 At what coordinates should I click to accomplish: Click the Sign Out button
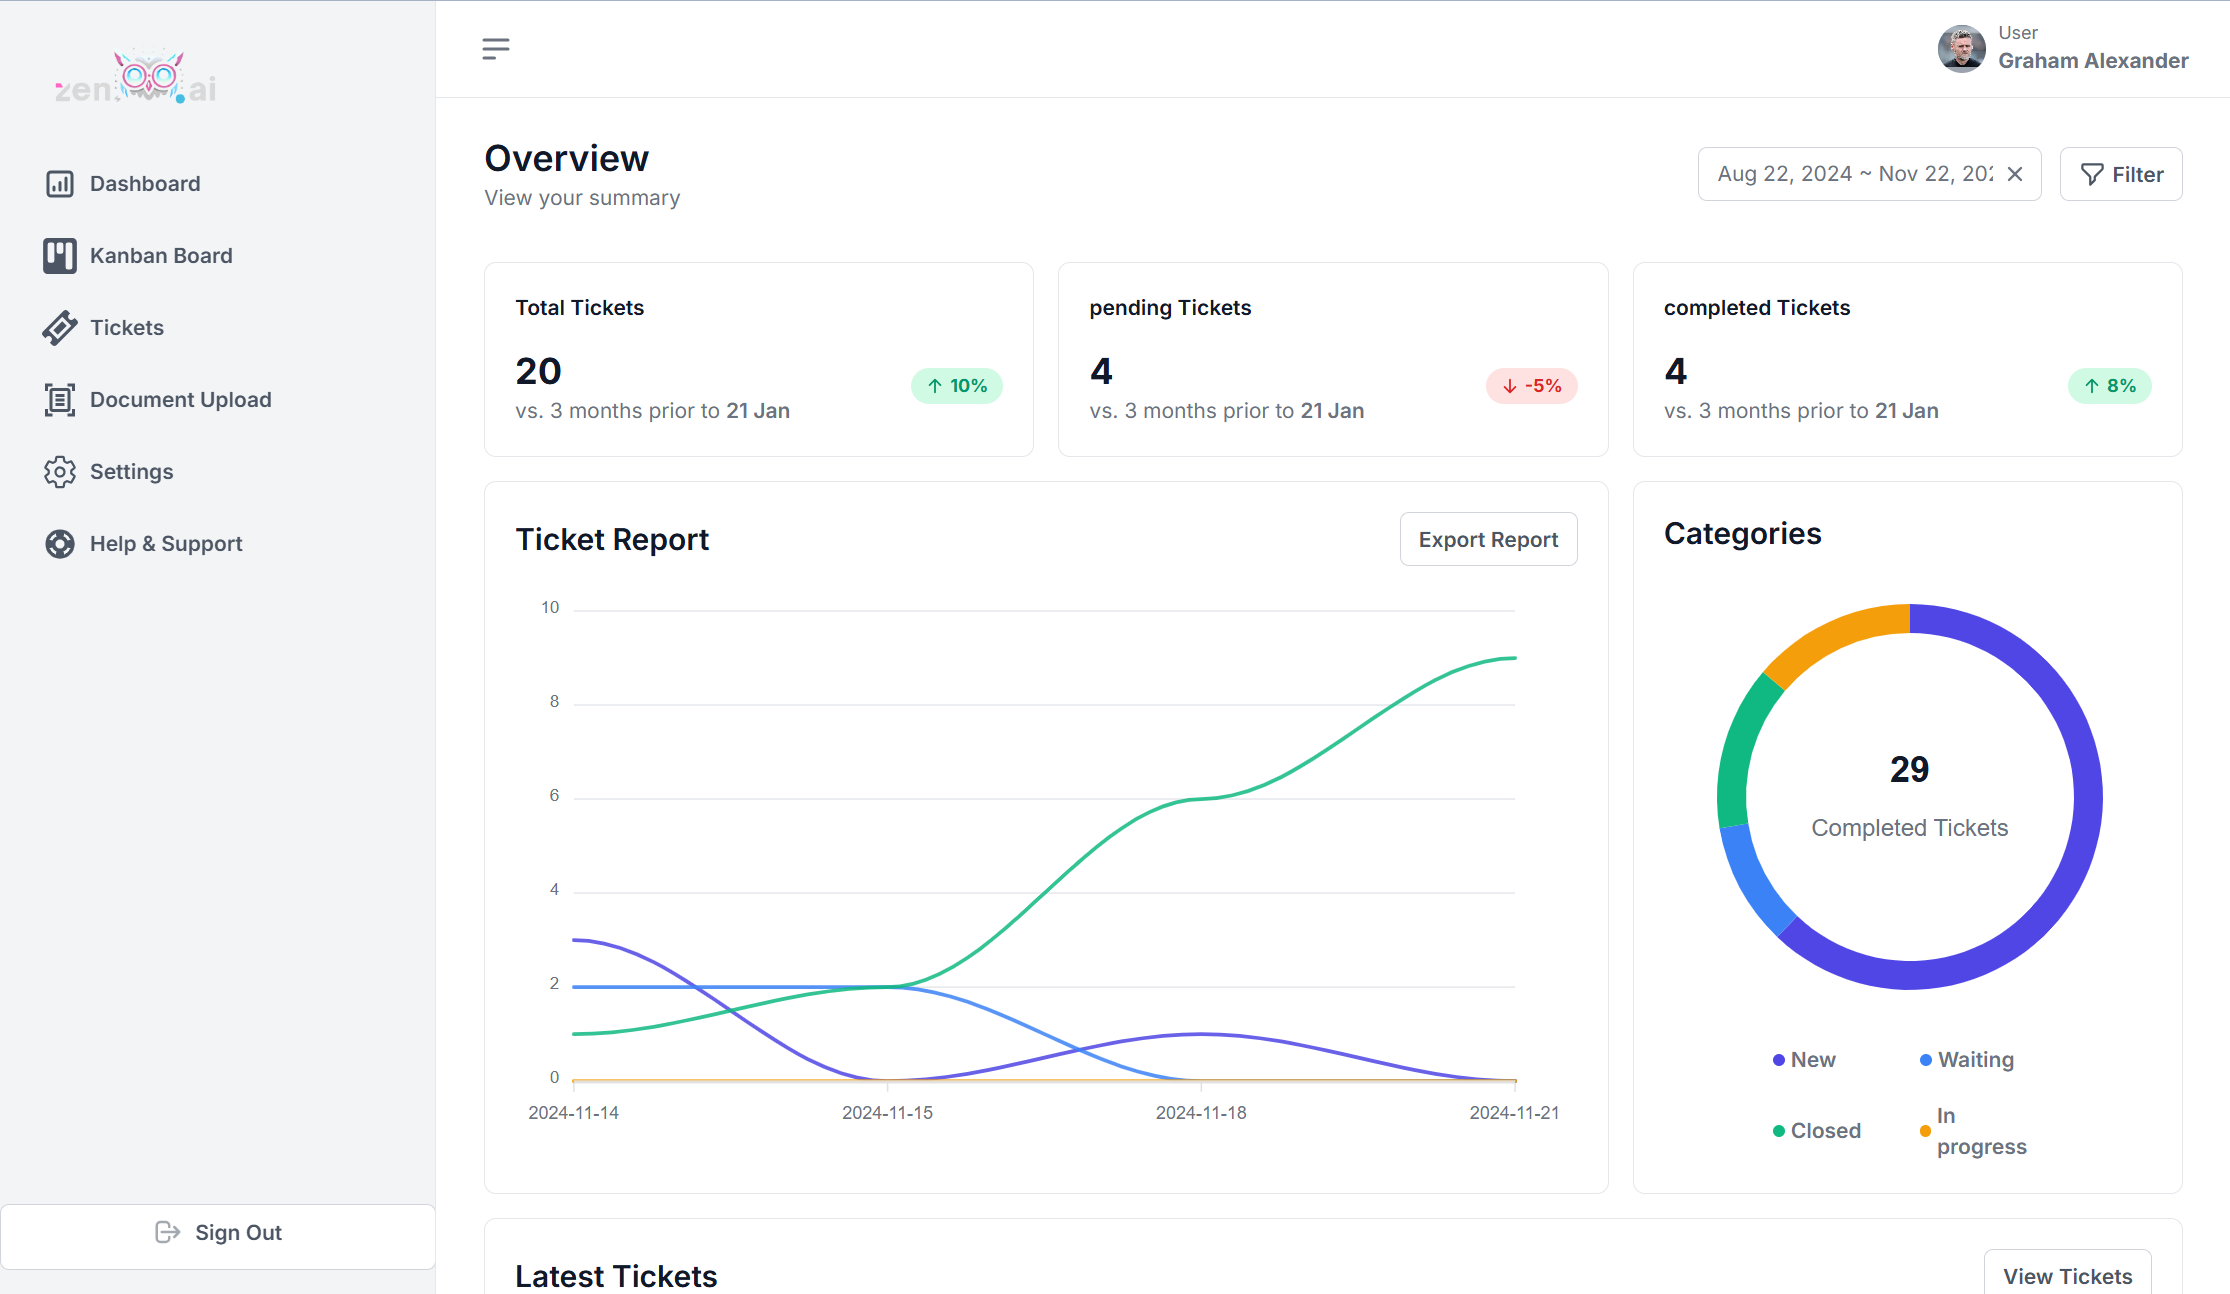click(x=218, y=1233)
